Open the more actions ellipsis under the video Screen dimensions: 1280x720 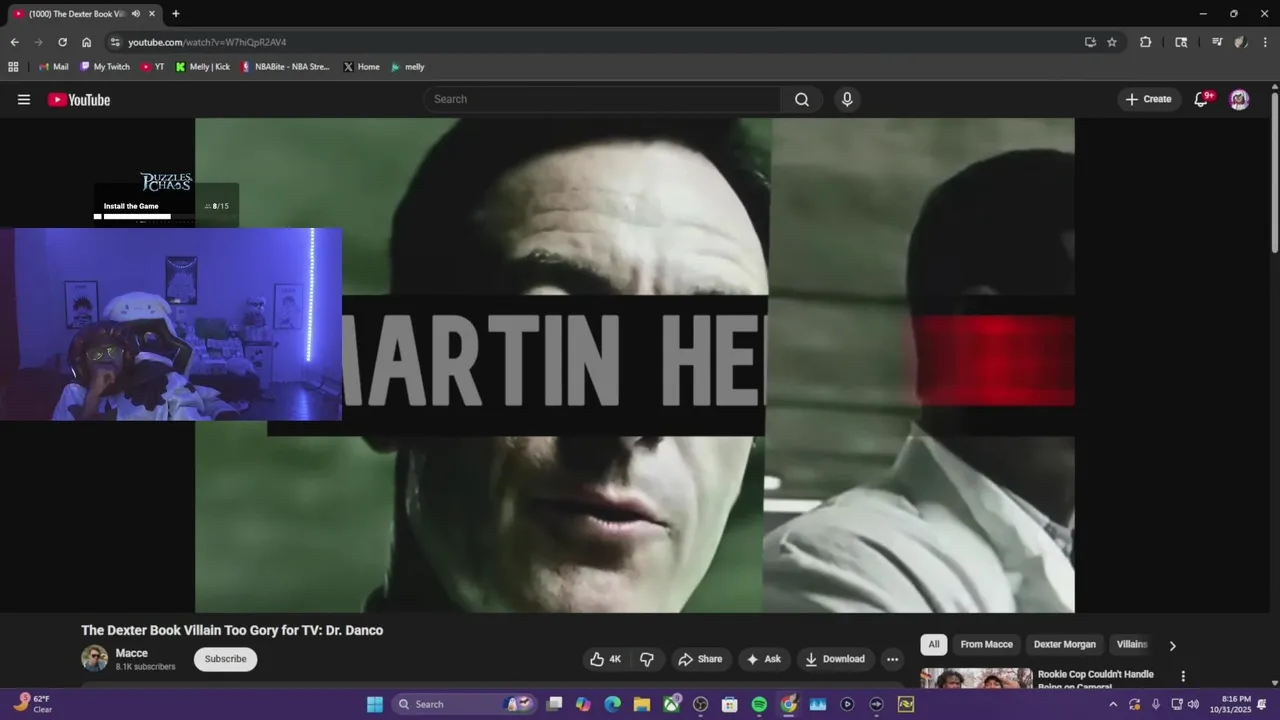pyautogui.click(x=892, y=659)
